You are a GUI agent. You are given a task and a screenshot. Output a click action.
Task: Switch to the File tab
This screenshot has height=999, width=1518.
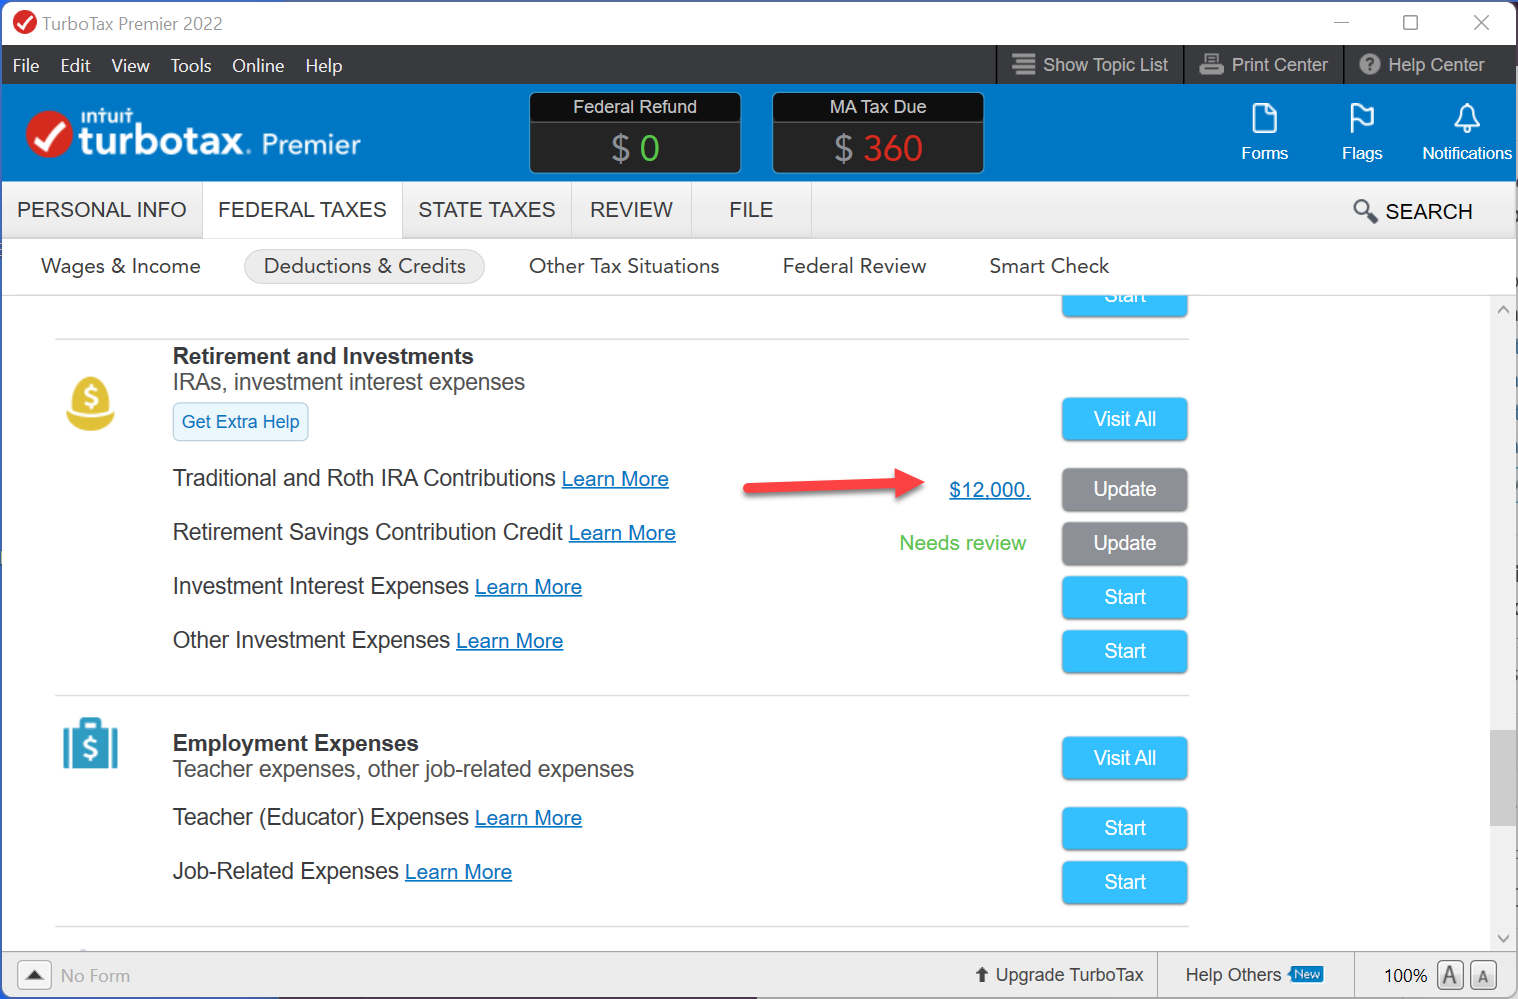(x=751, y=210)
